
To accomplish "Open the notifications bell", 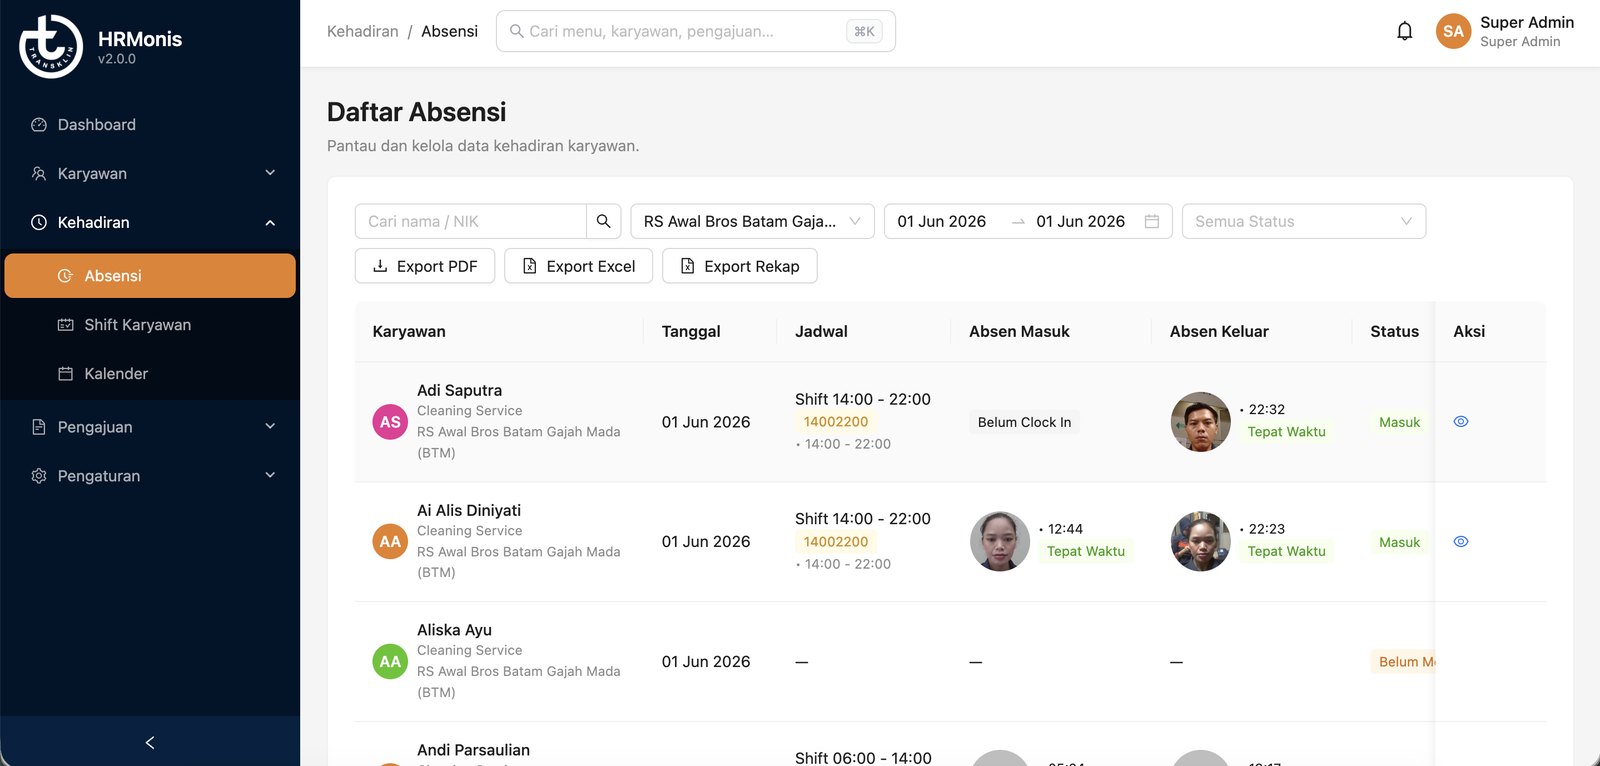I will point(1404,31).
